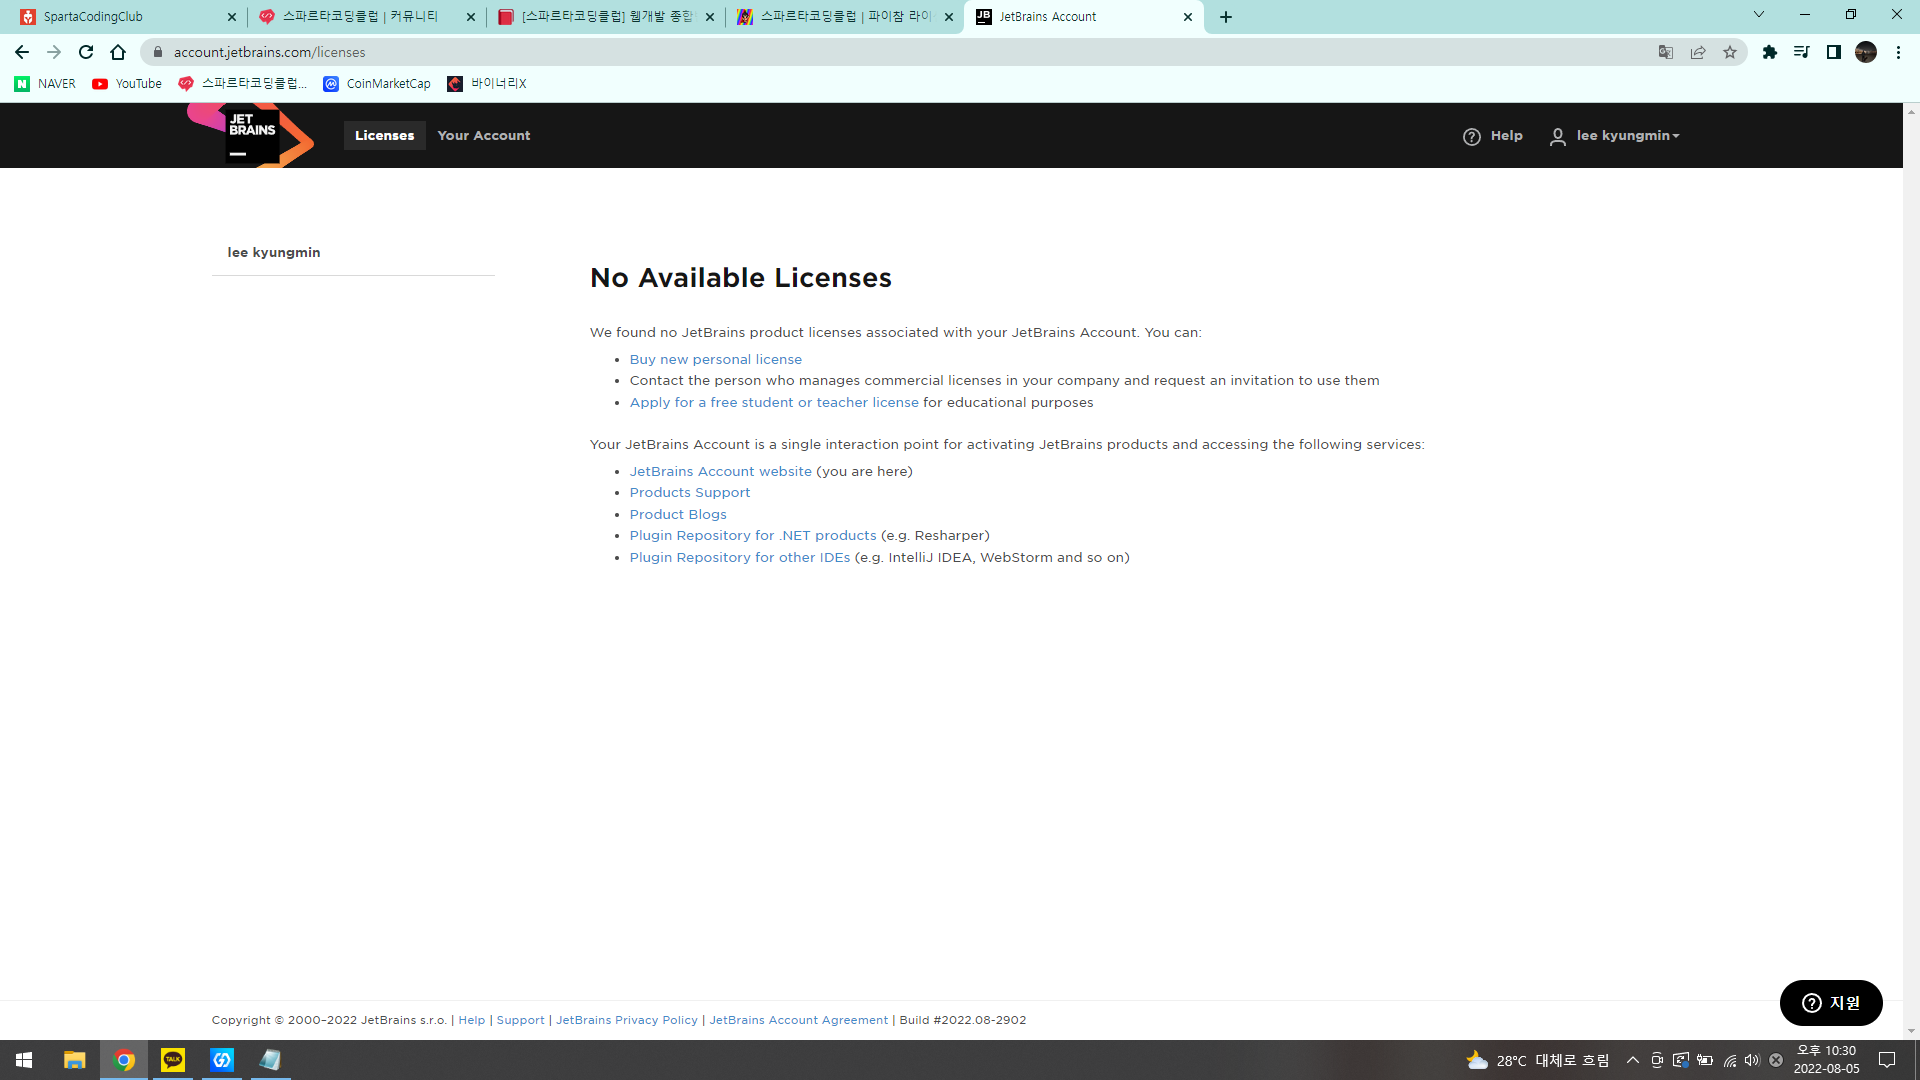The height and width of the screenshot is (1080, 1920).
Task: Switch to Your Account navigation tab
Action: coord(484,136)
